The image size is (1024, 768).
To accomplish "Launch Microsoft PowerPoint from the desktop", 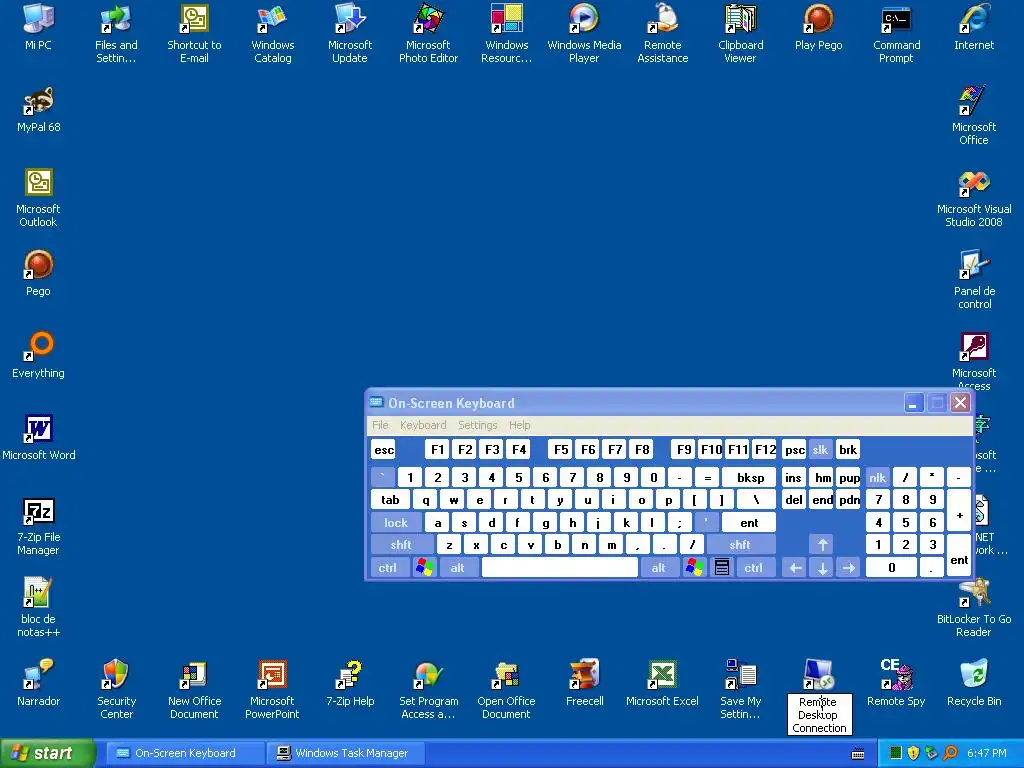I will [x=272, y=676].
